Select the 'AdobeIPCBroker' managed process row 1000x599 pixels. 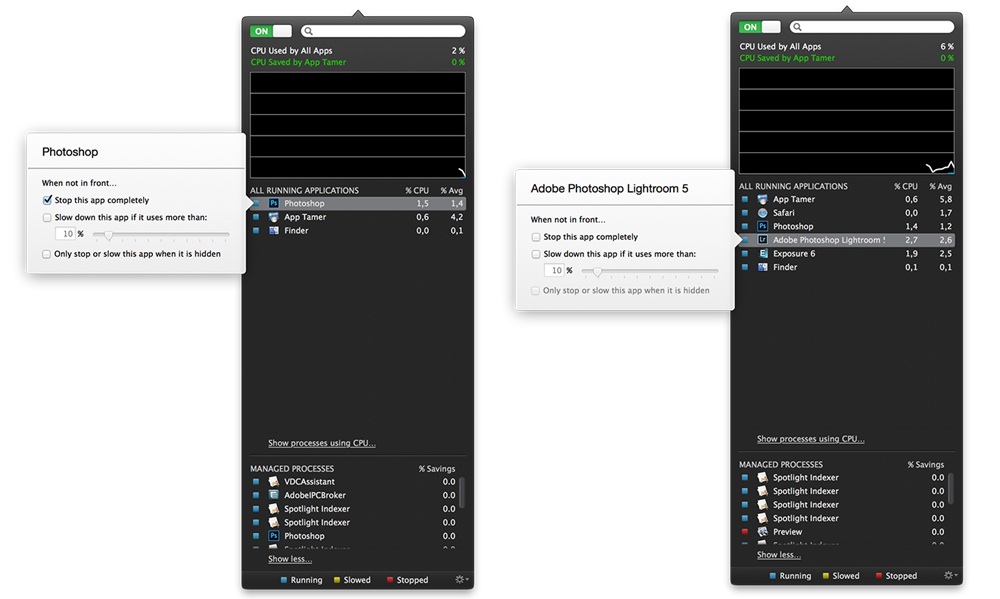[x=354, y=495]
